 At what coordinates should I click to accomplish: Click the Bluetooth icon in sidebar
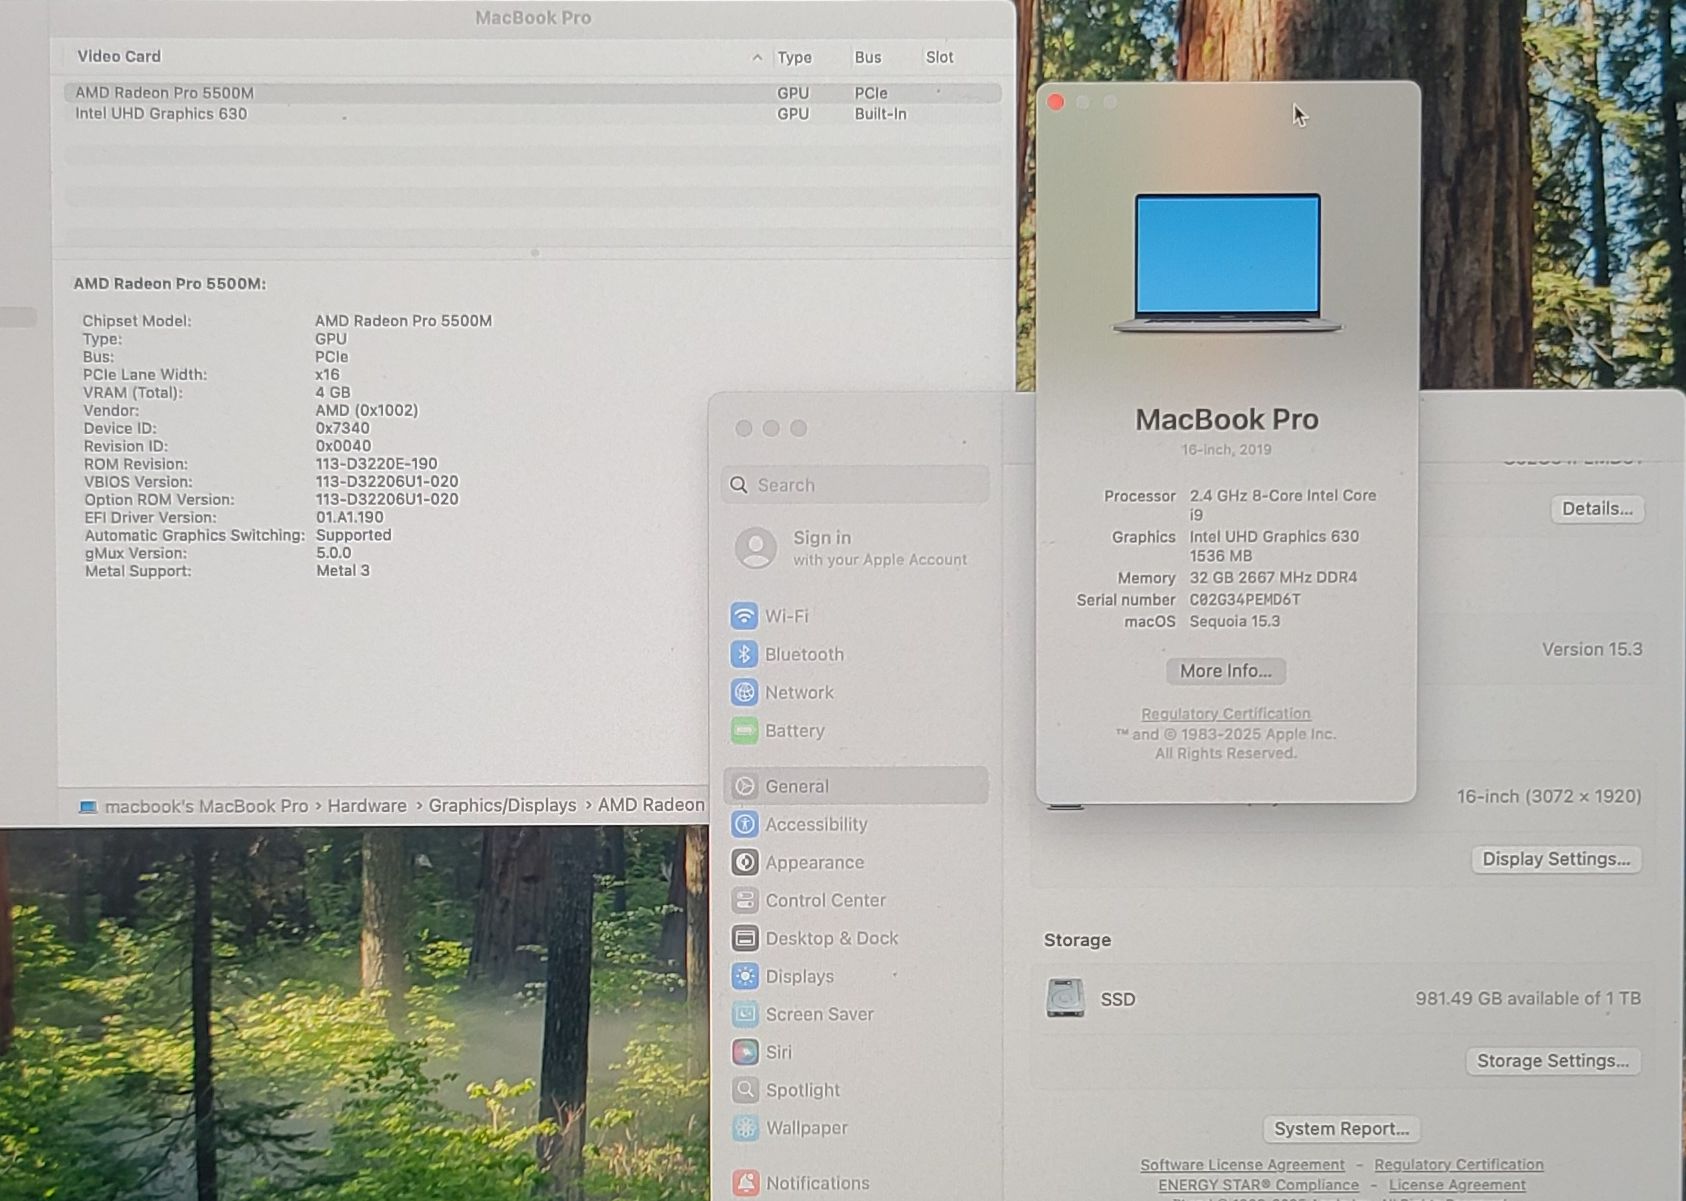tap(744, 654)
